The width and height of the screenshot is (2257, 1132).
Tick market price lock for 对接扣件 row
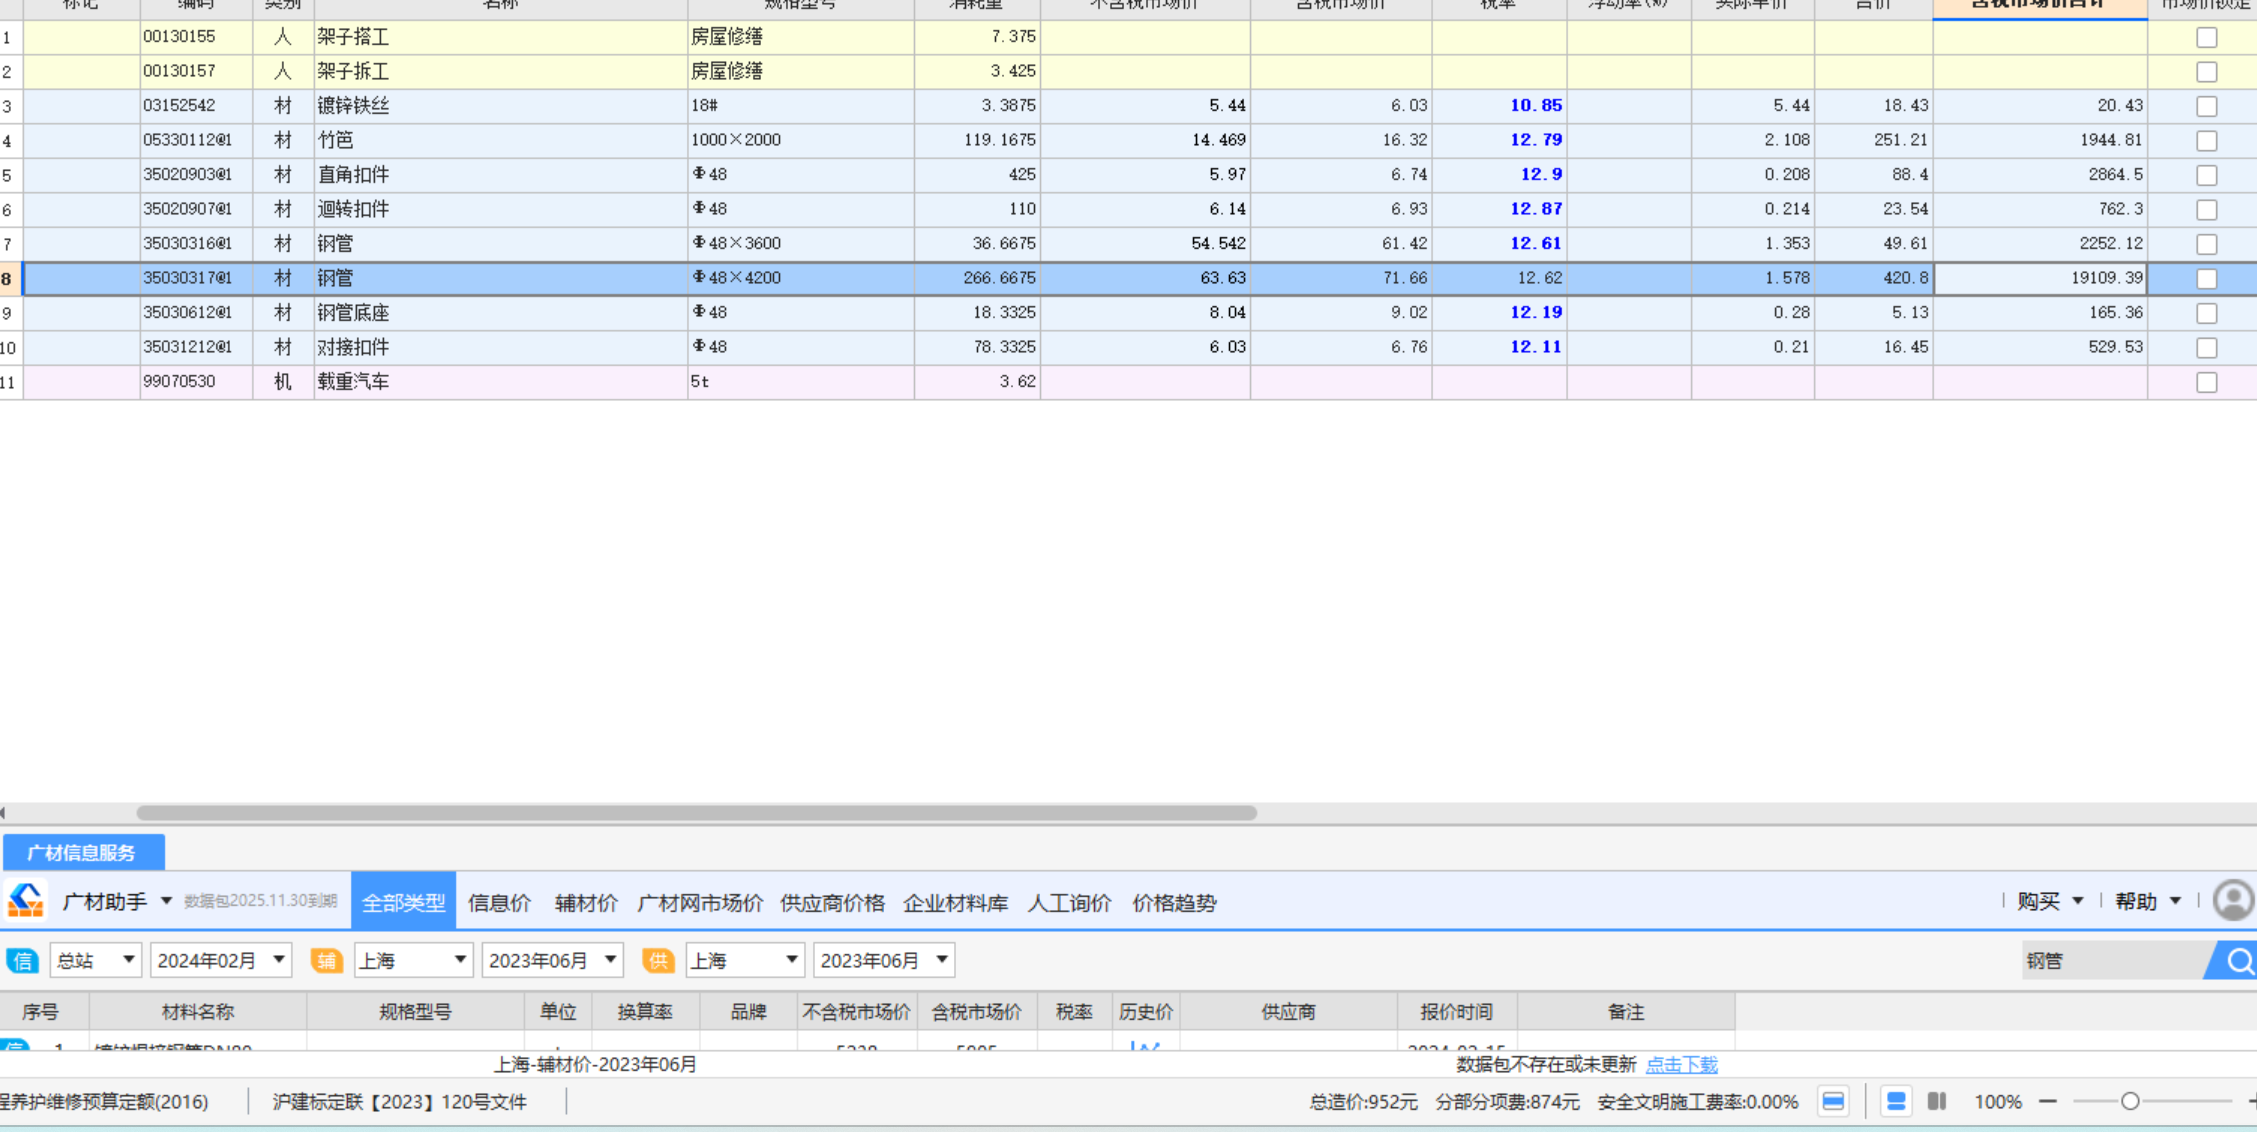[2206, 348]
